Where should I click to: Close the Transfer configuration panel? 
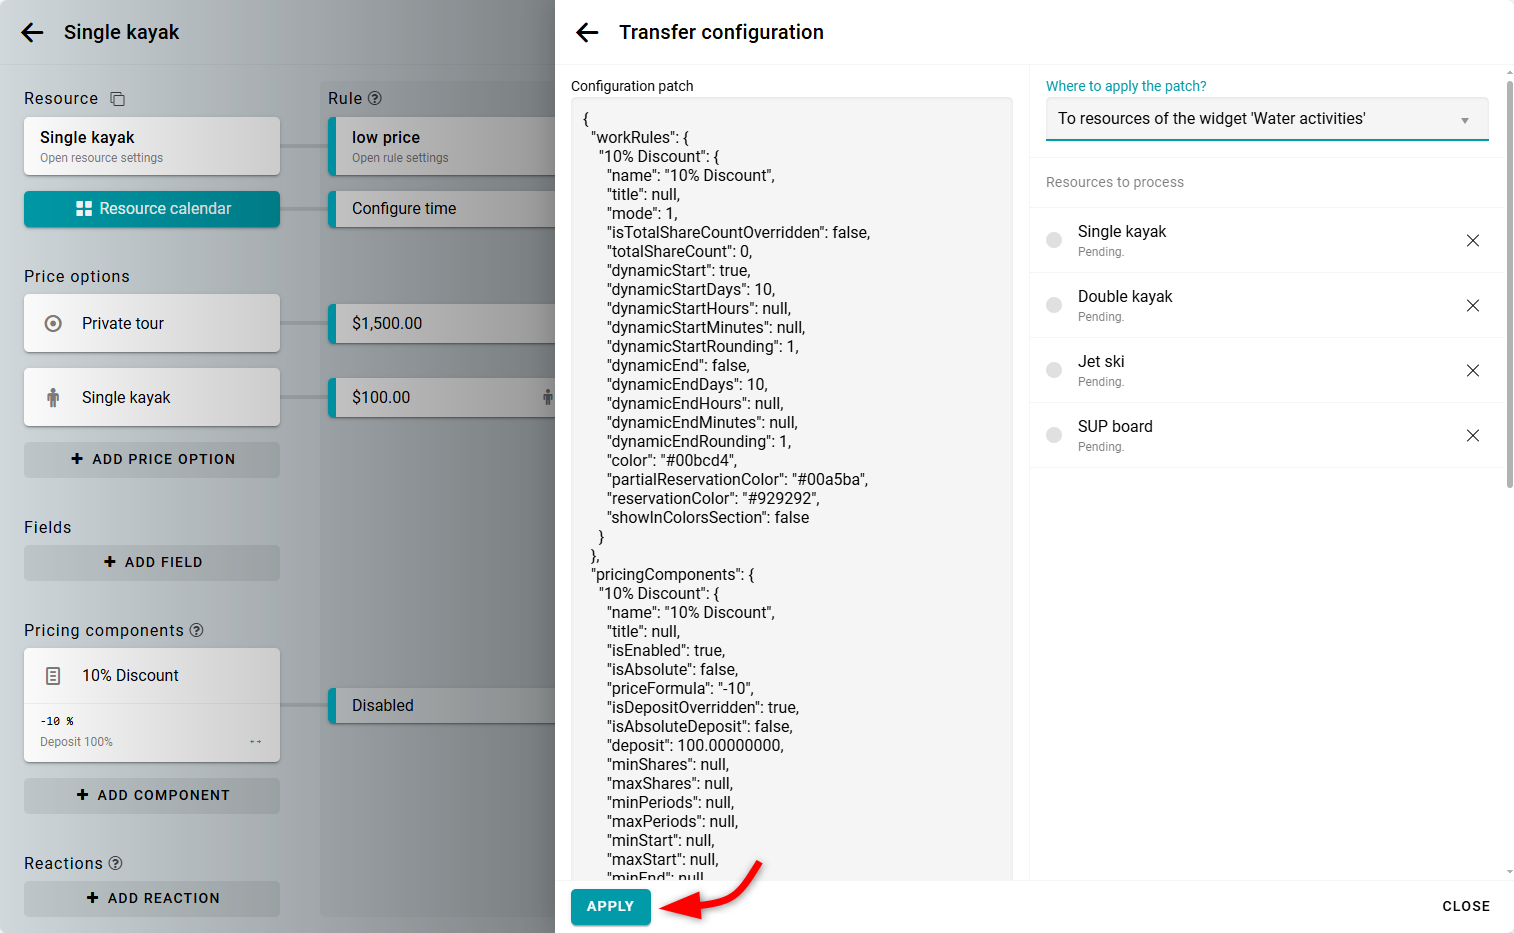1465,906
